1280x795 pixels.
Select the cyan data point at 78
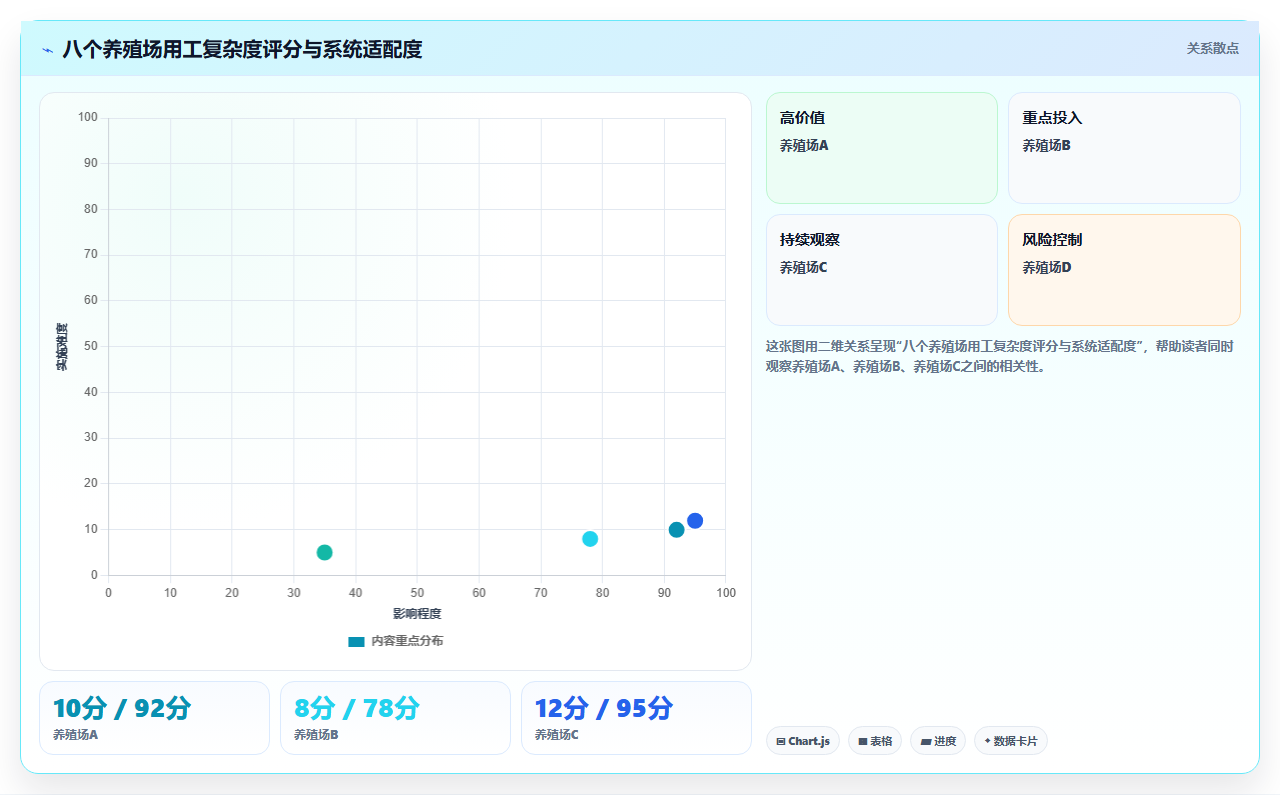click(590, 539)
